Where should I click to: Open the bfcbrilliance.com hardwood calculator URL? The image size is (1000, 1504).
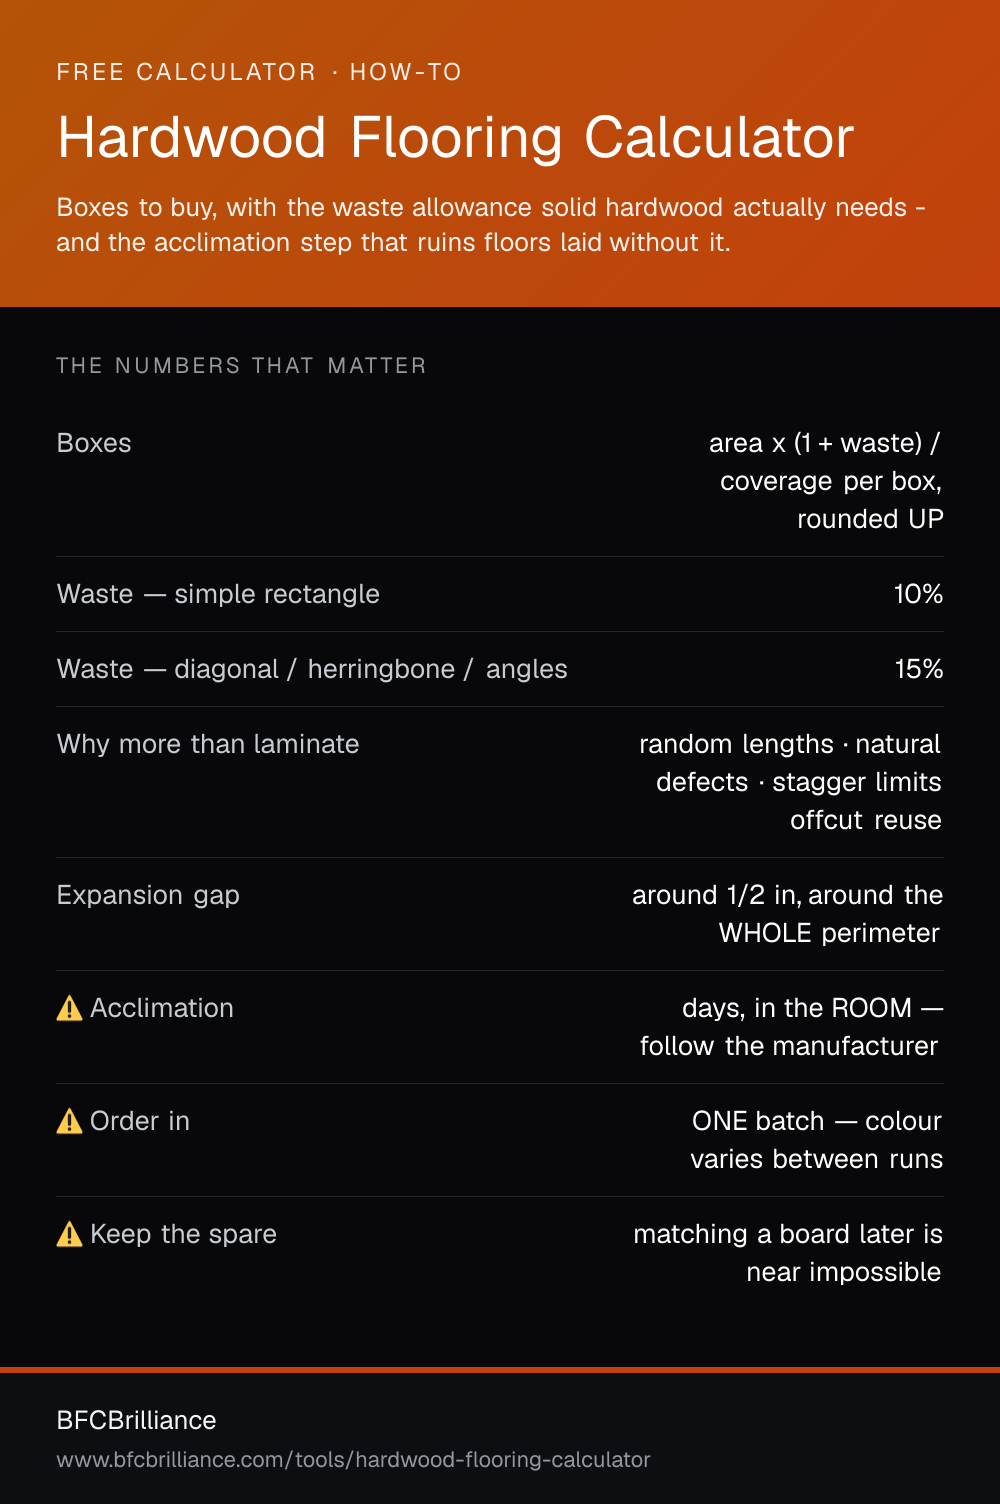tap(353, 1460)
